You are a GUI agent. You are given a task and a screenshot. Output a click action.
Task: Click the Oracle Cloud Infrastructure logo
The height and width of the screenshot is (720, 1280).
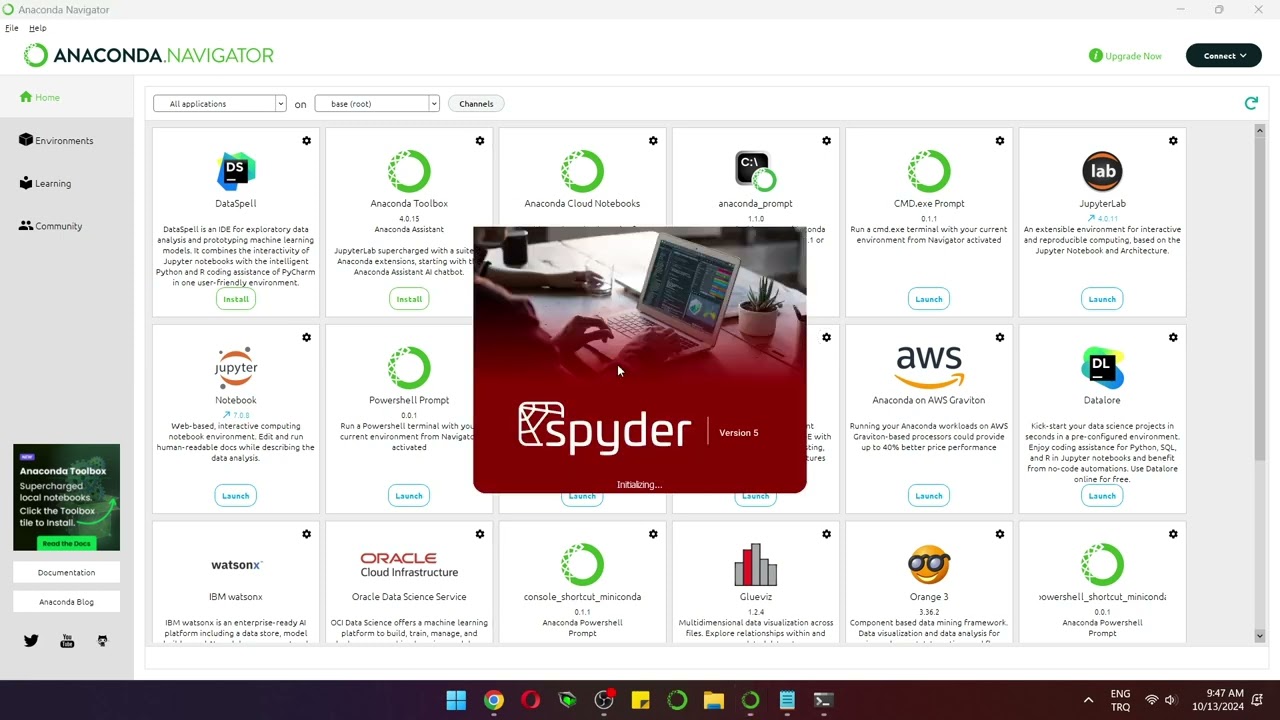coord(409,565)
